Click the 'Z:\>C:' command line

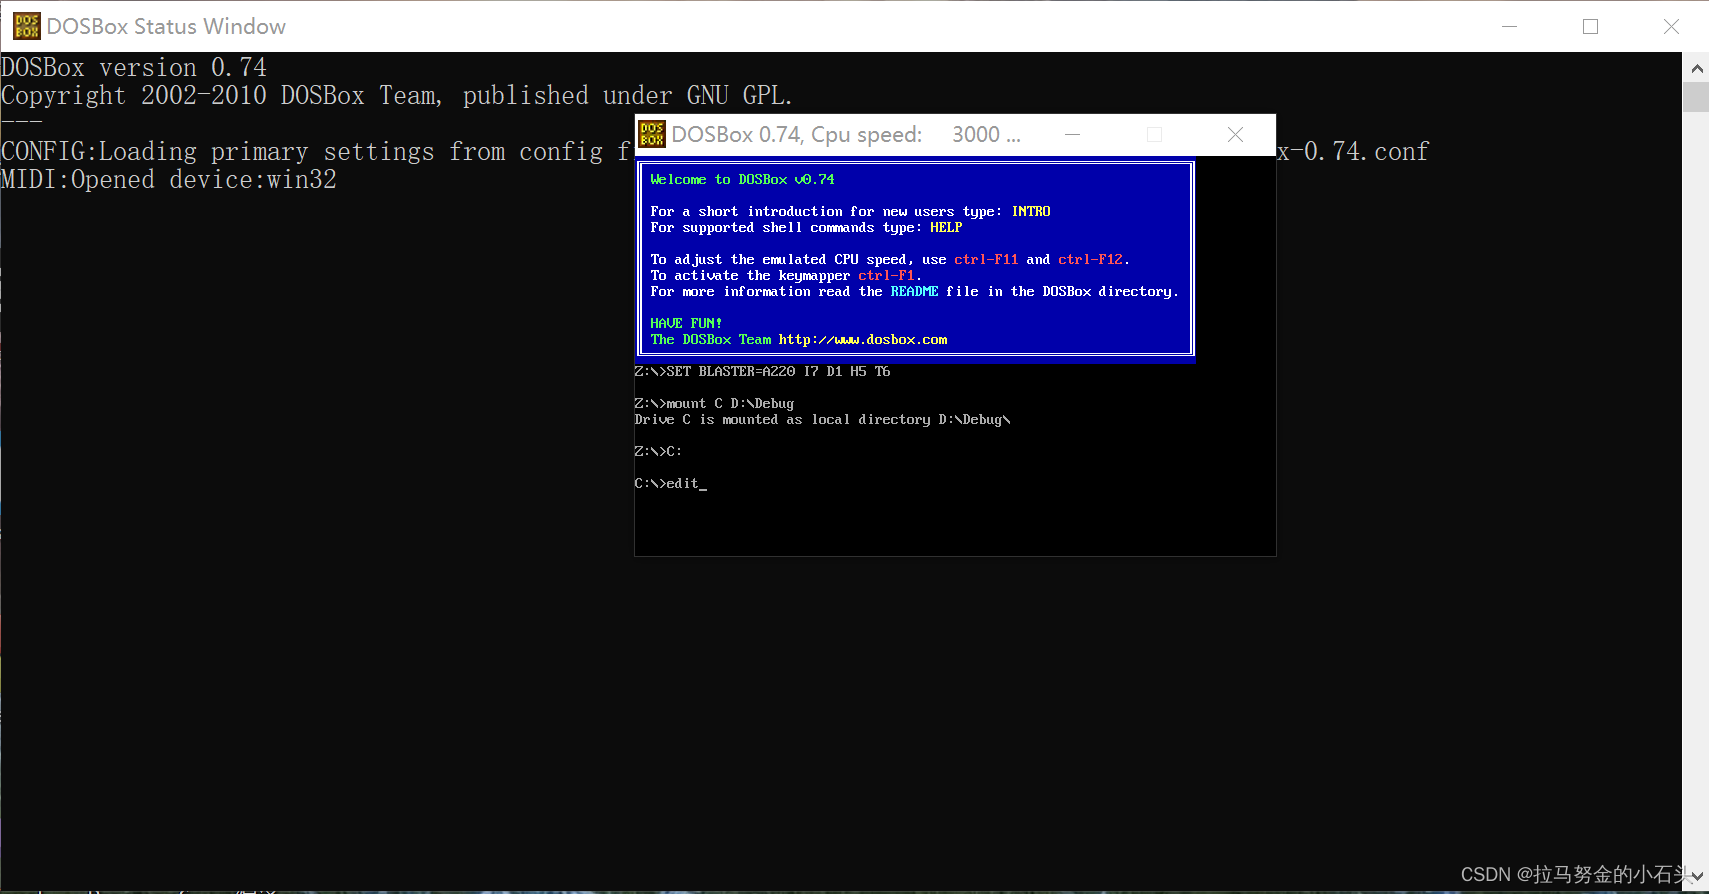point(658,452)
